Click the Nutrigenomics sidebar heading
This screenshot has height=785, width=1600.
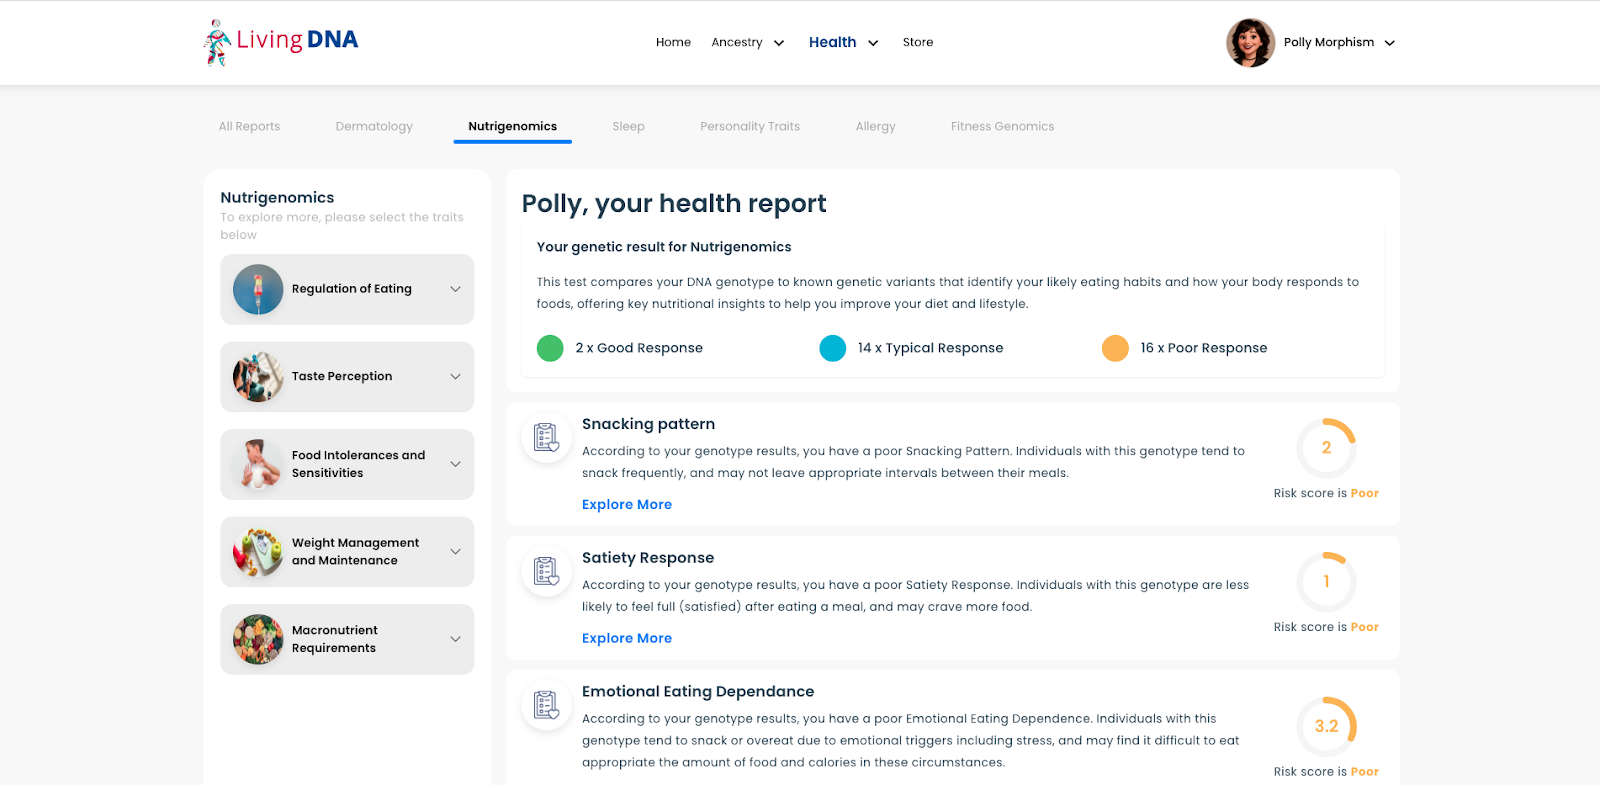(x=277, y=198)
